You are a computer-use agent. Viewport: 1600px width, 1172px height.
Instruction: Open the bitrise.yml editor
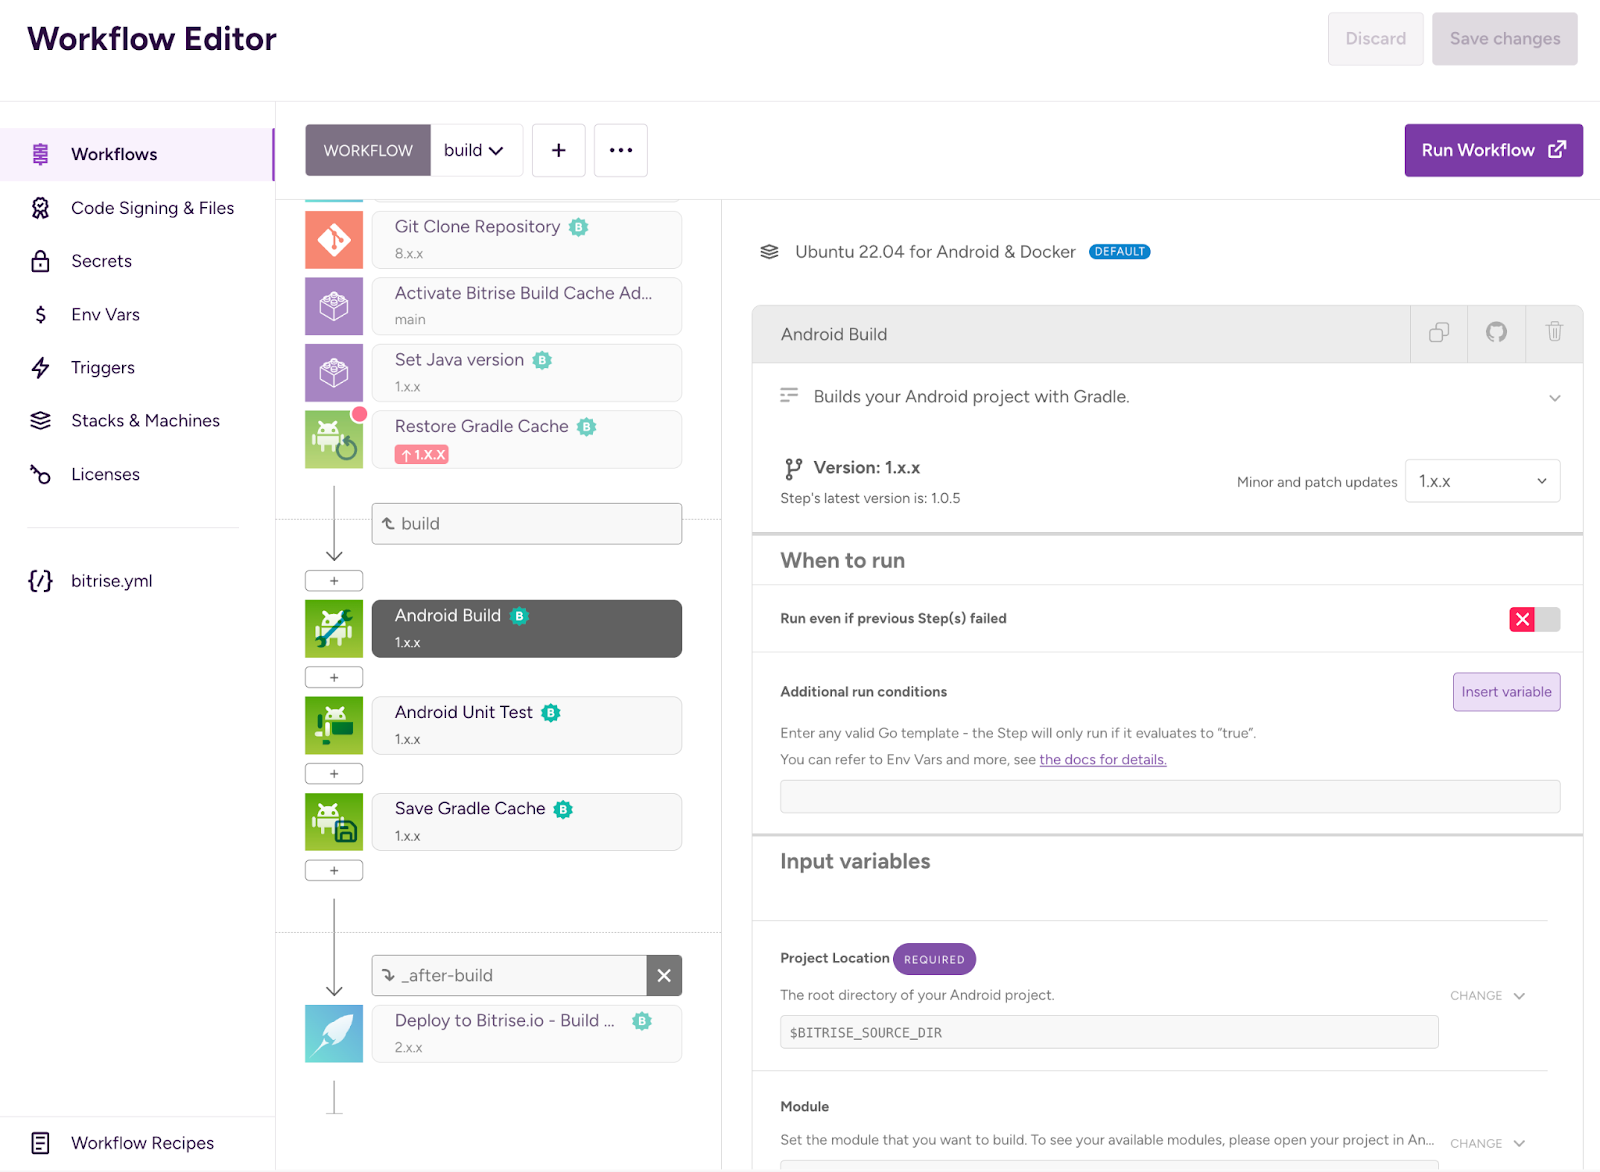pyautogui.click(x=137, y=581)
